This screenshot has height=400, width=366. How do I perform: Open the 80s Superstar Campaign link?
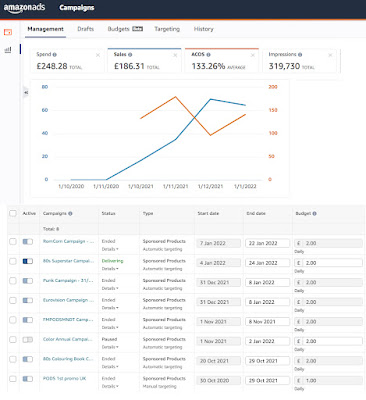click(68, 261)
